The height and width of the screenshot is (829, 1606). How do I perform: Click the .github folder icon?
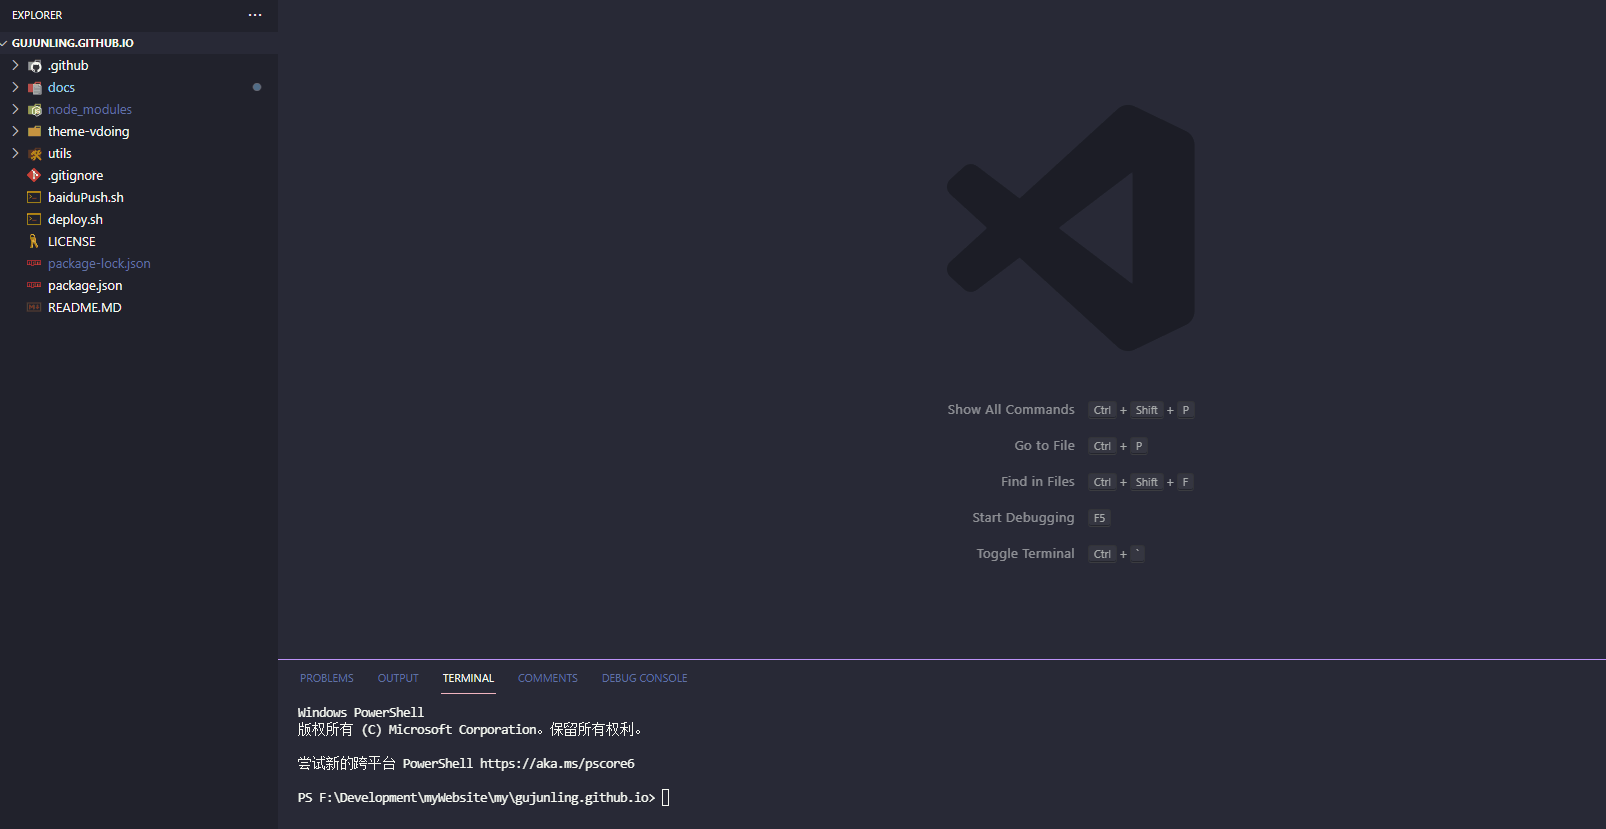click(35, 66)
